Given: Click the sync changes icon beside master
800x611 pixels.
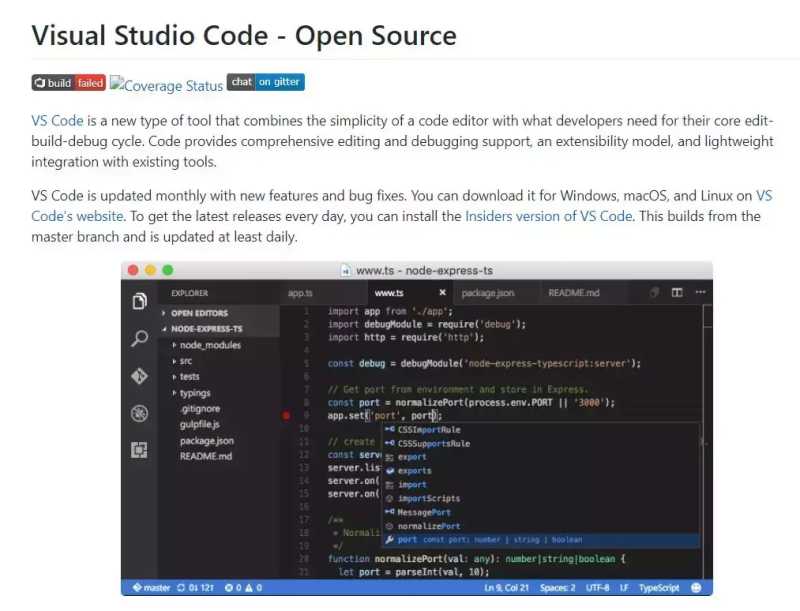Looking at the screenshot, I should coord(182,588).
